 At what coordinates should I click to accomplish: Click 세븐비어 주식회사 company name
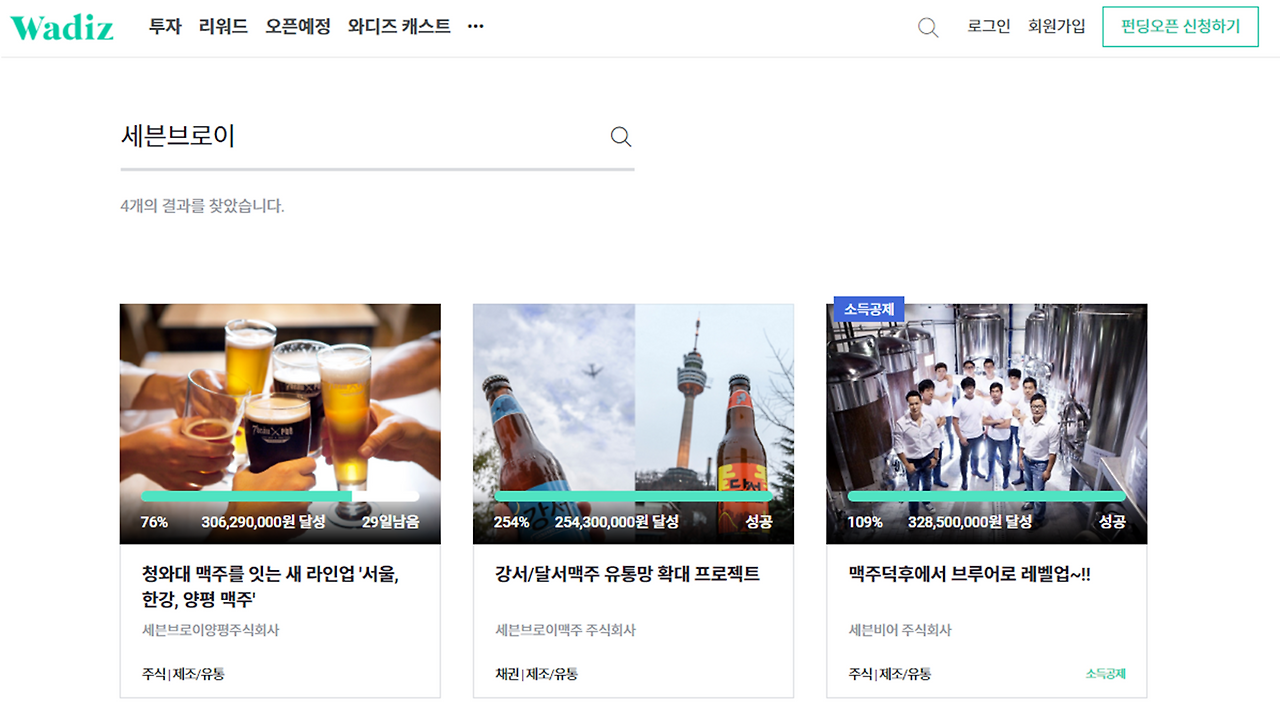(900, 631)
